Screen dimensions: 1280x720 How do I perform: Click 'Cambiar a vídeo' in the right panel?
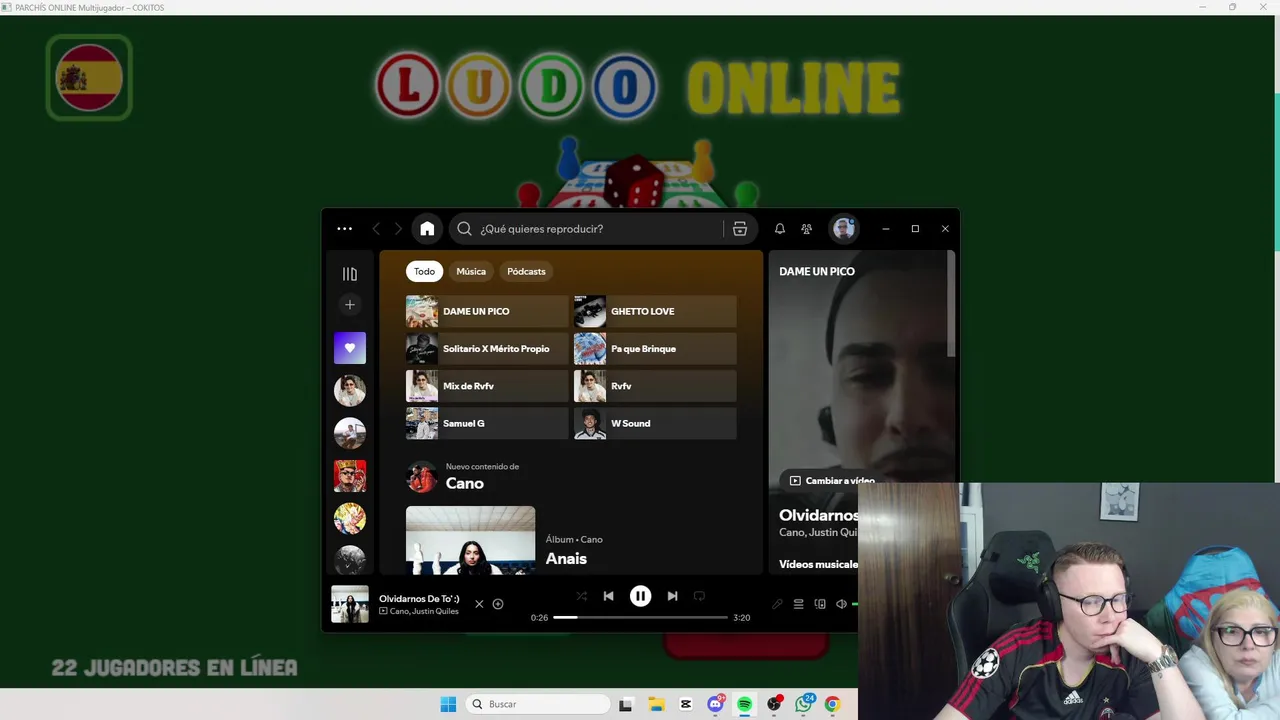(x=832, y=480)
